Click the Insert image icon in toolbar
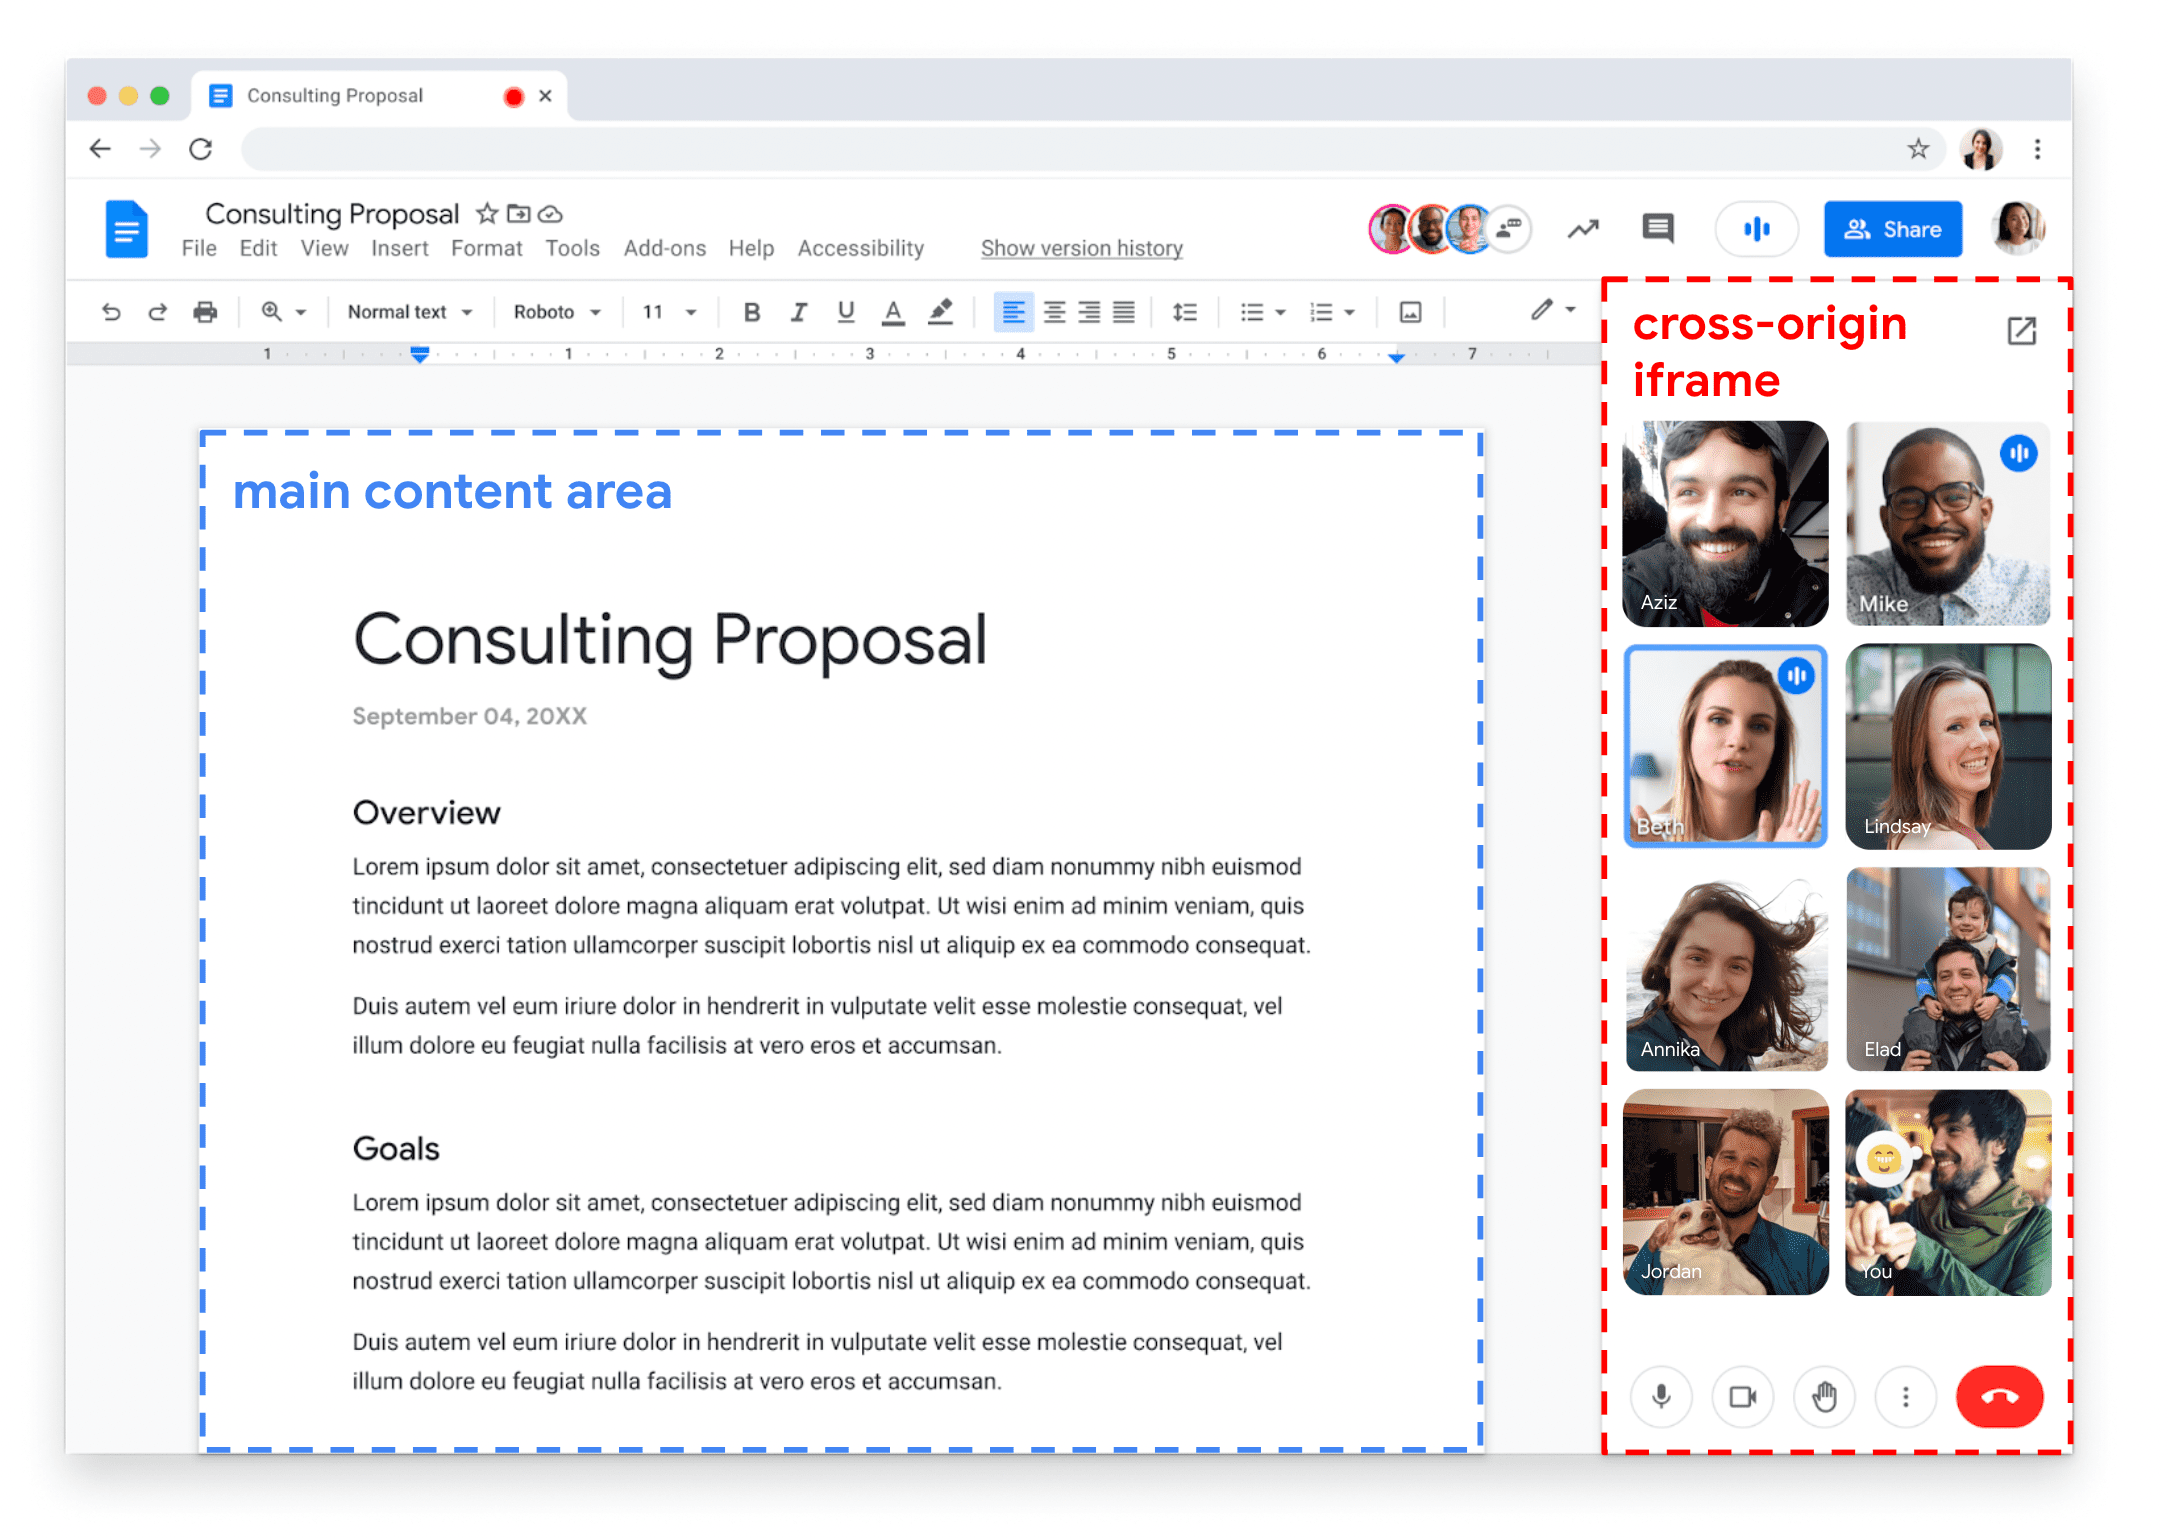Viewport: 2168px width, 1538px height. pos(1411,315)
